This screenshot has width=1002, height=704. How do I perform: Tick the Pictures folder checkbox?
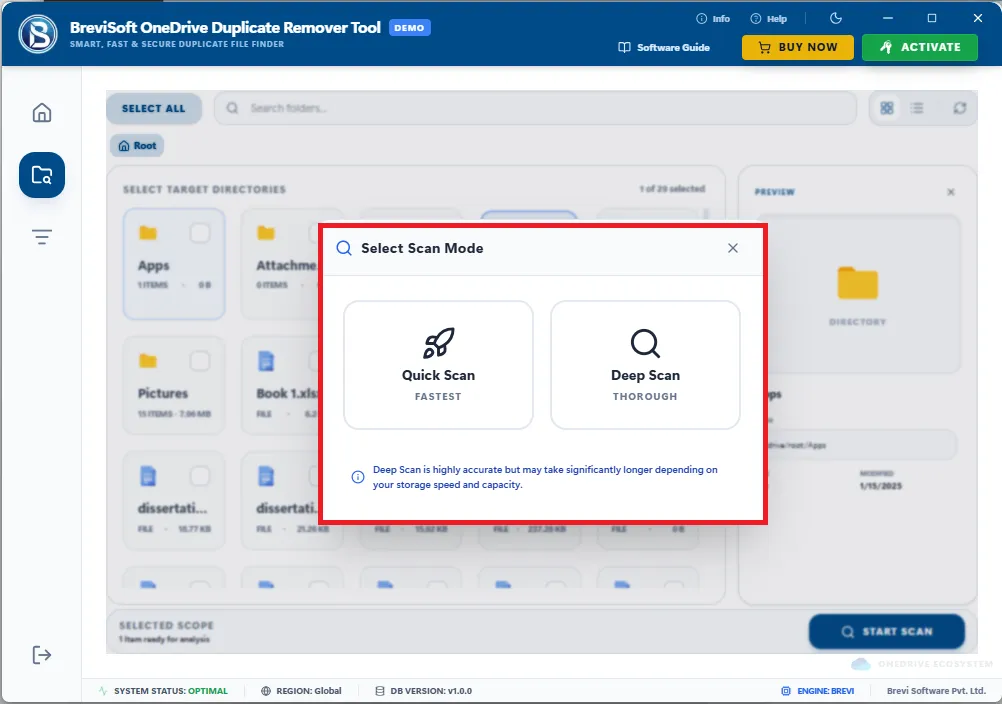200,361
